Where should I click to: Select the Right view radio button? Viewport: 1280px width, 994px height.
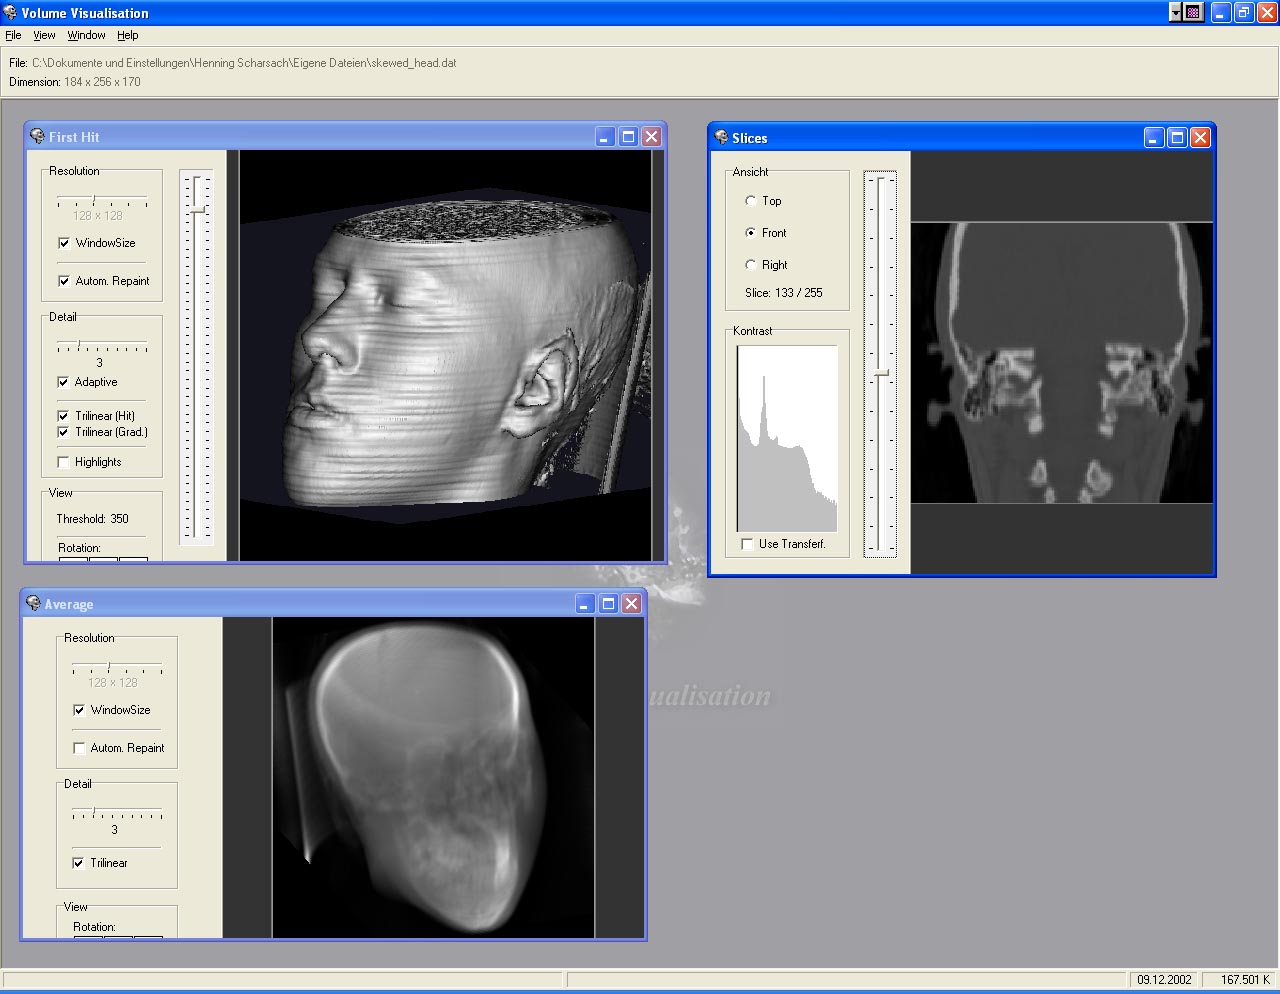click(x=751, y=265)
